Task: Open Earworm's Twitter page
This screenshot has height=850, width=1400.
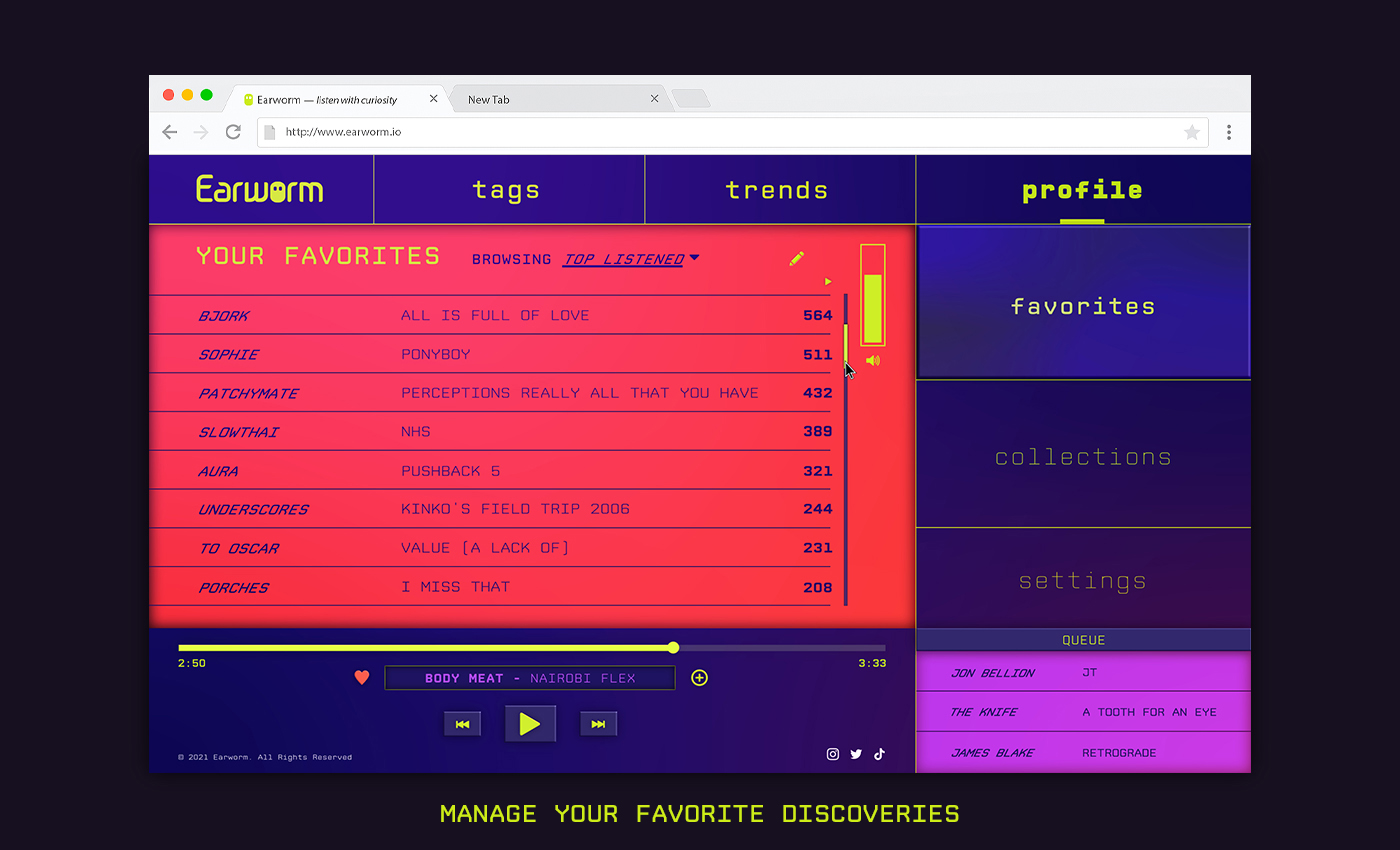Action: tap(856, 754)
